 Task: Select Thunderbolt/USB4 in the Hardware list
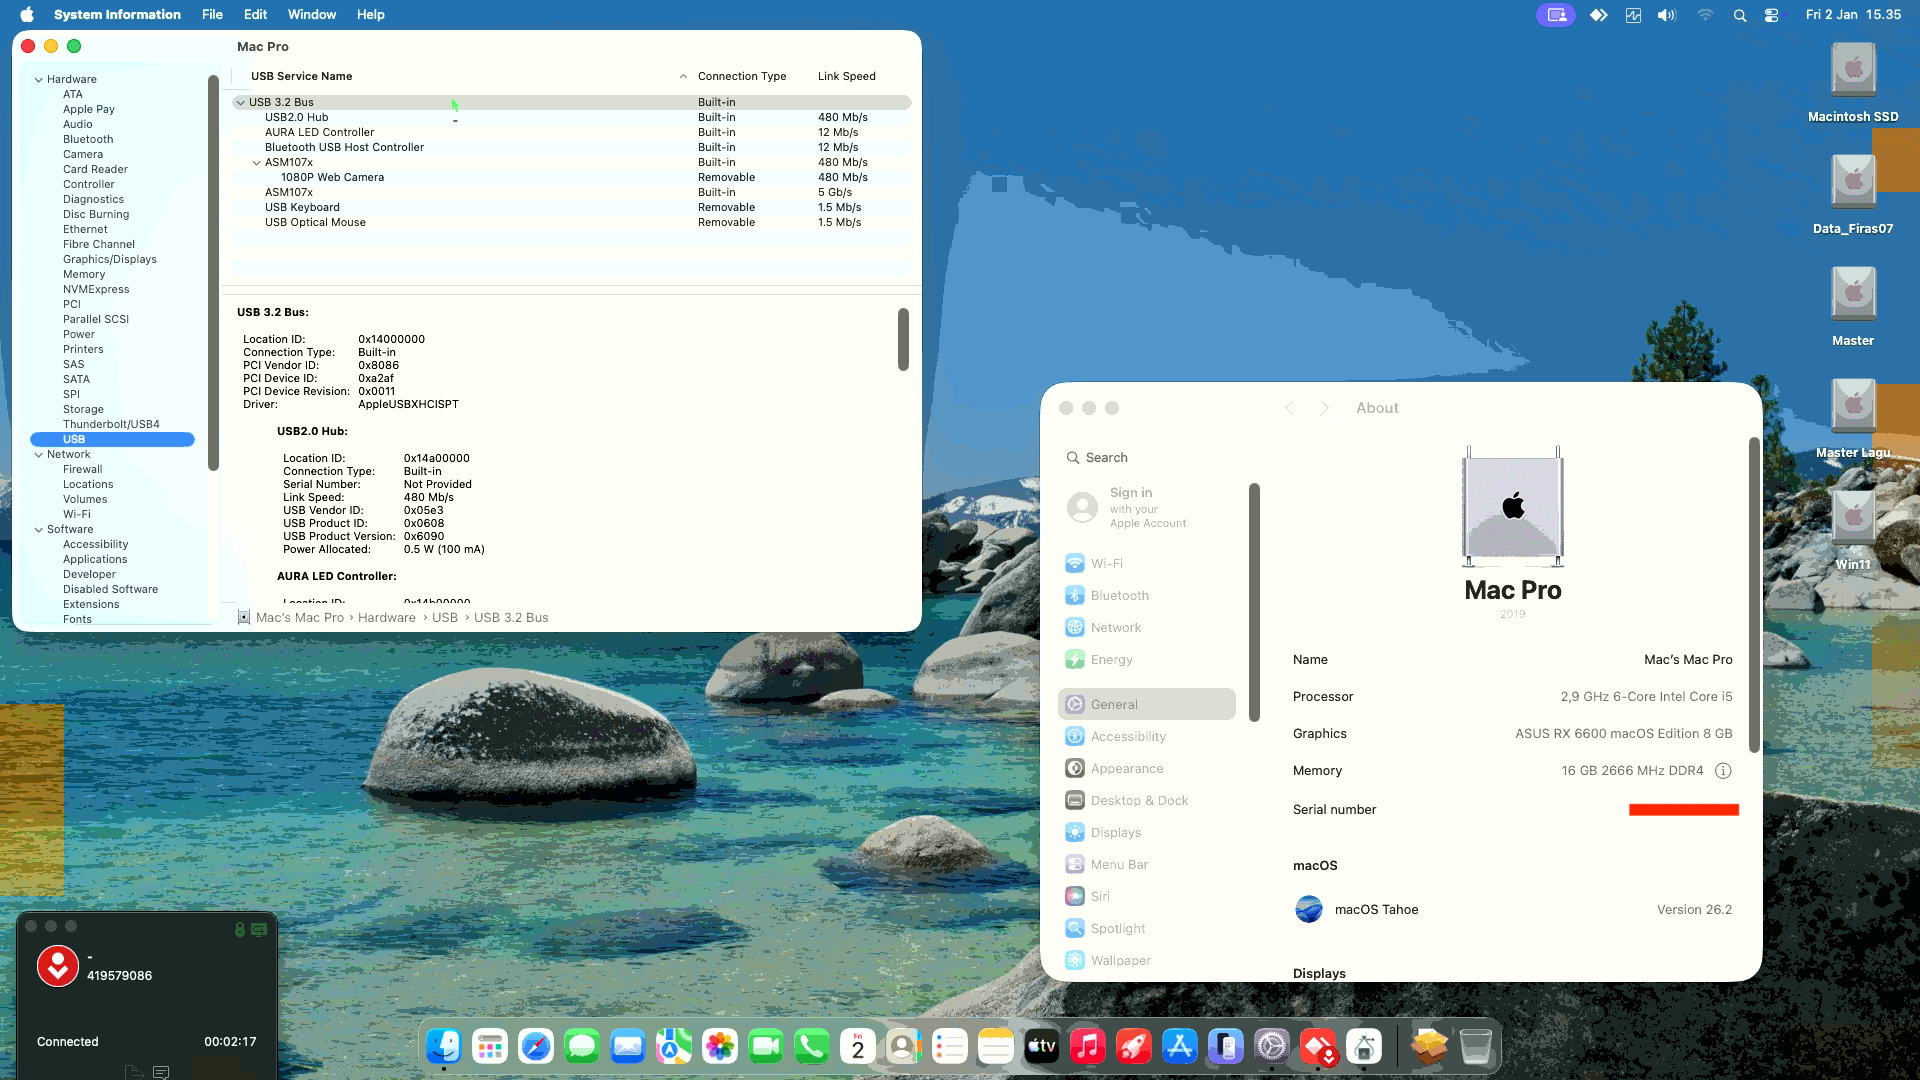(x=111, y=424)
